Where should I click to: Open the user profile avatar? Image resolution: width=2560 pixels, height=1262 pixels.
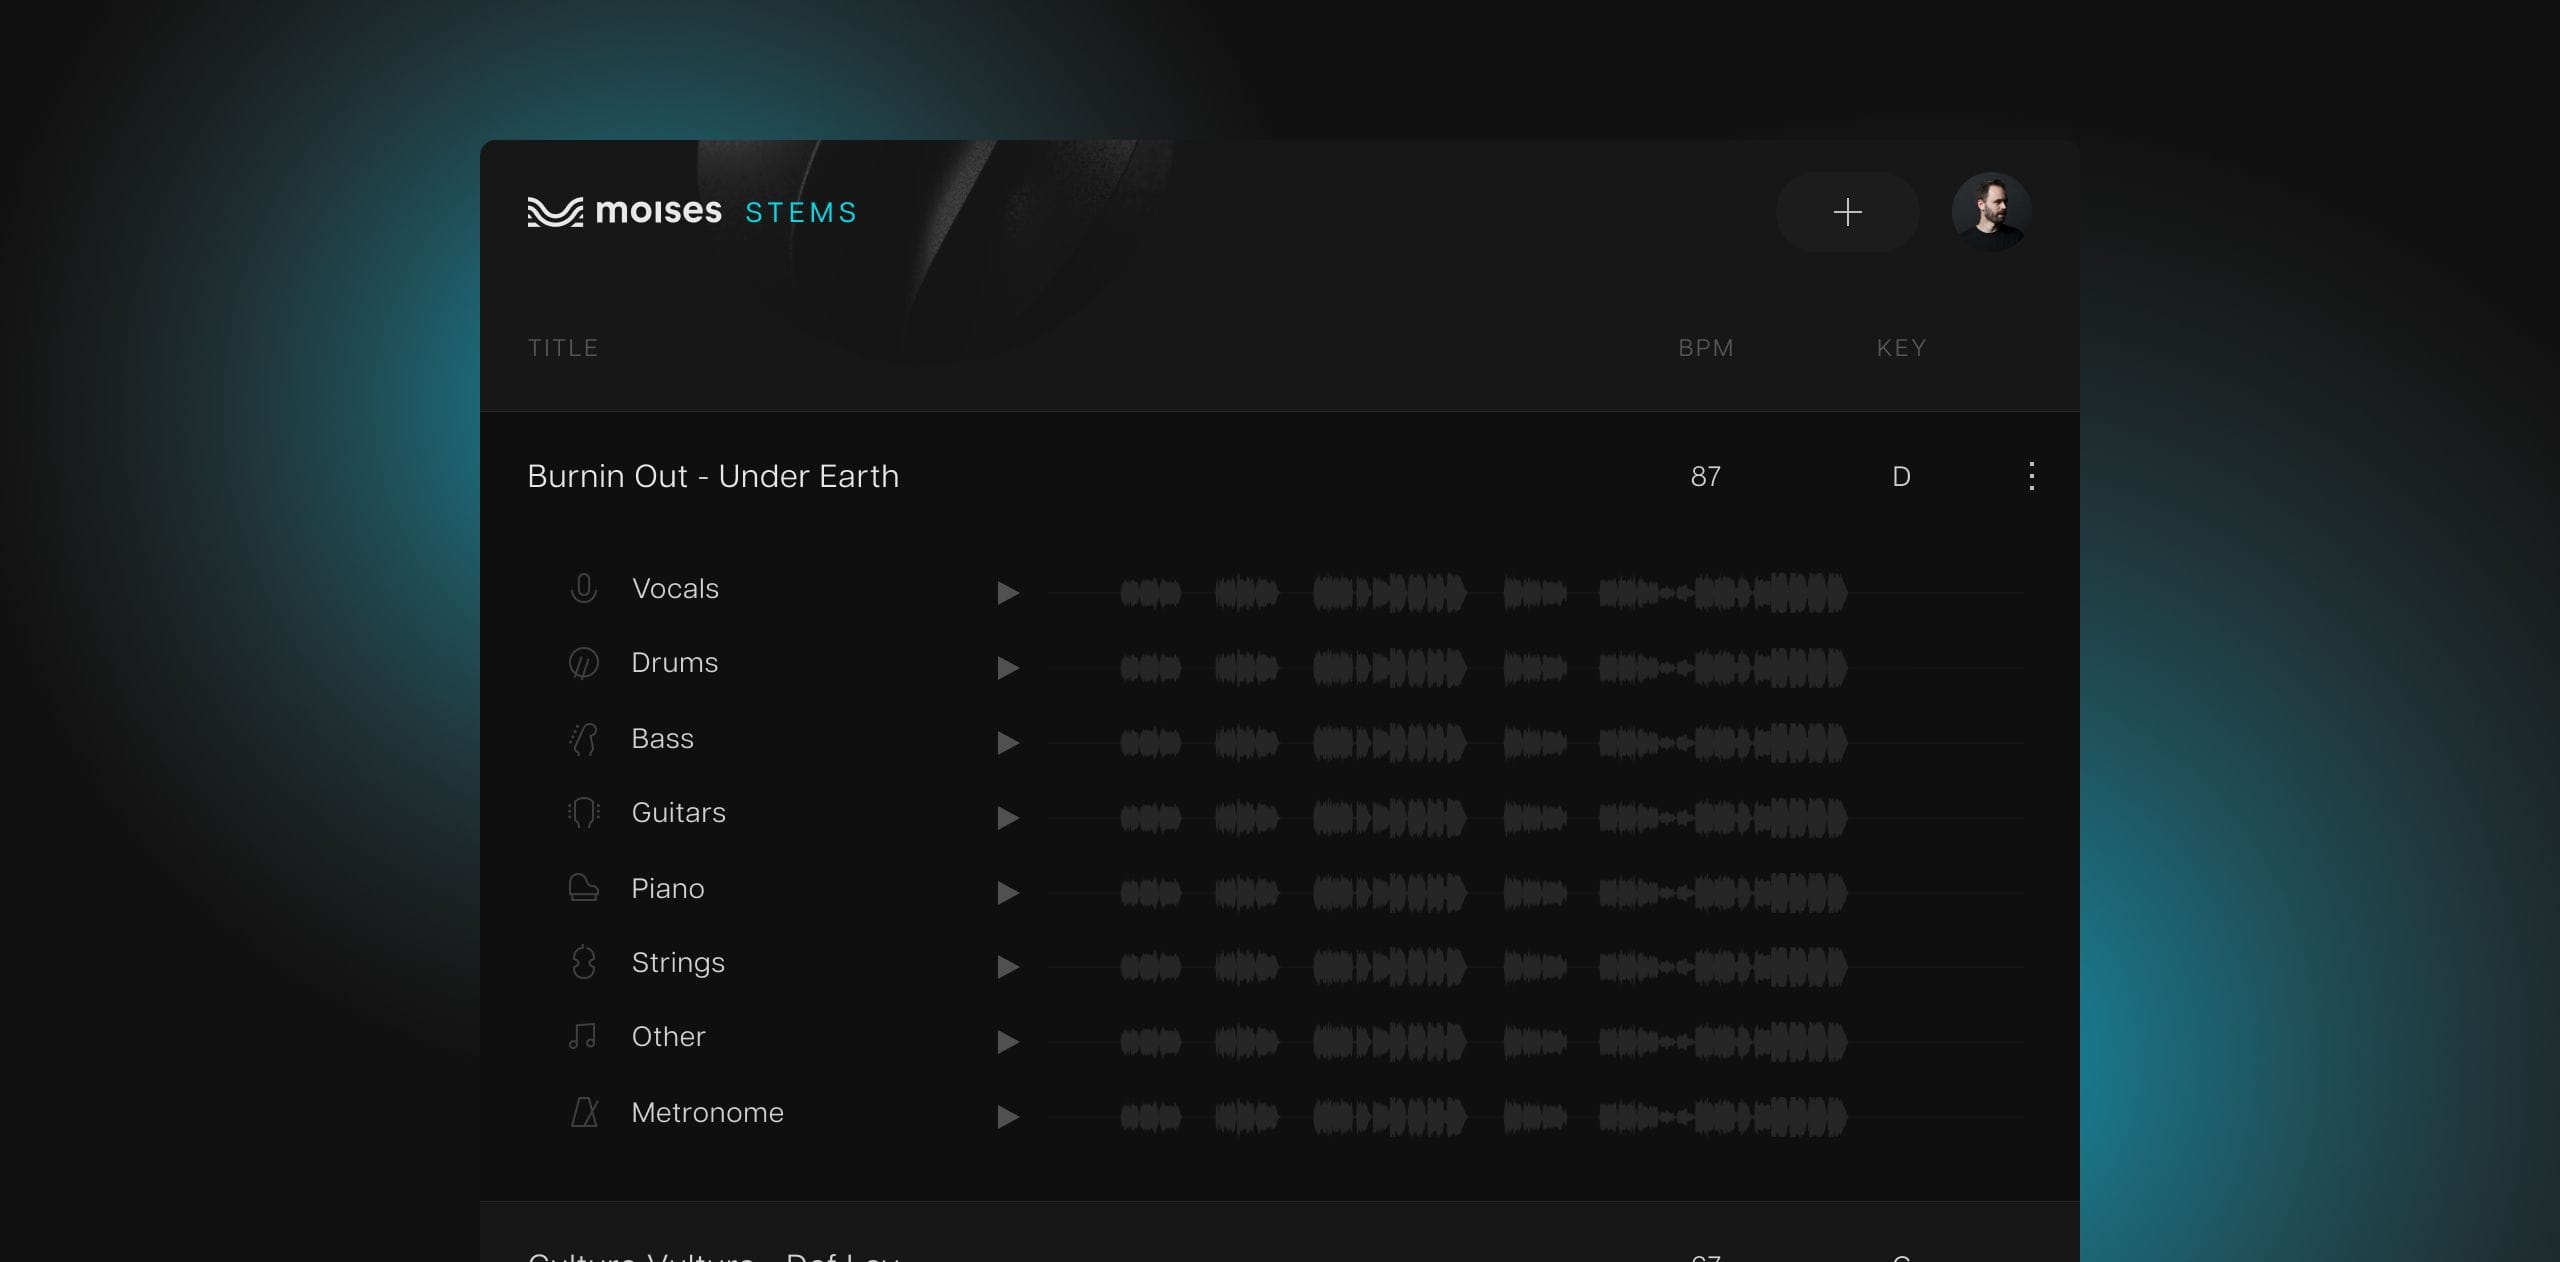[1991, 212]
